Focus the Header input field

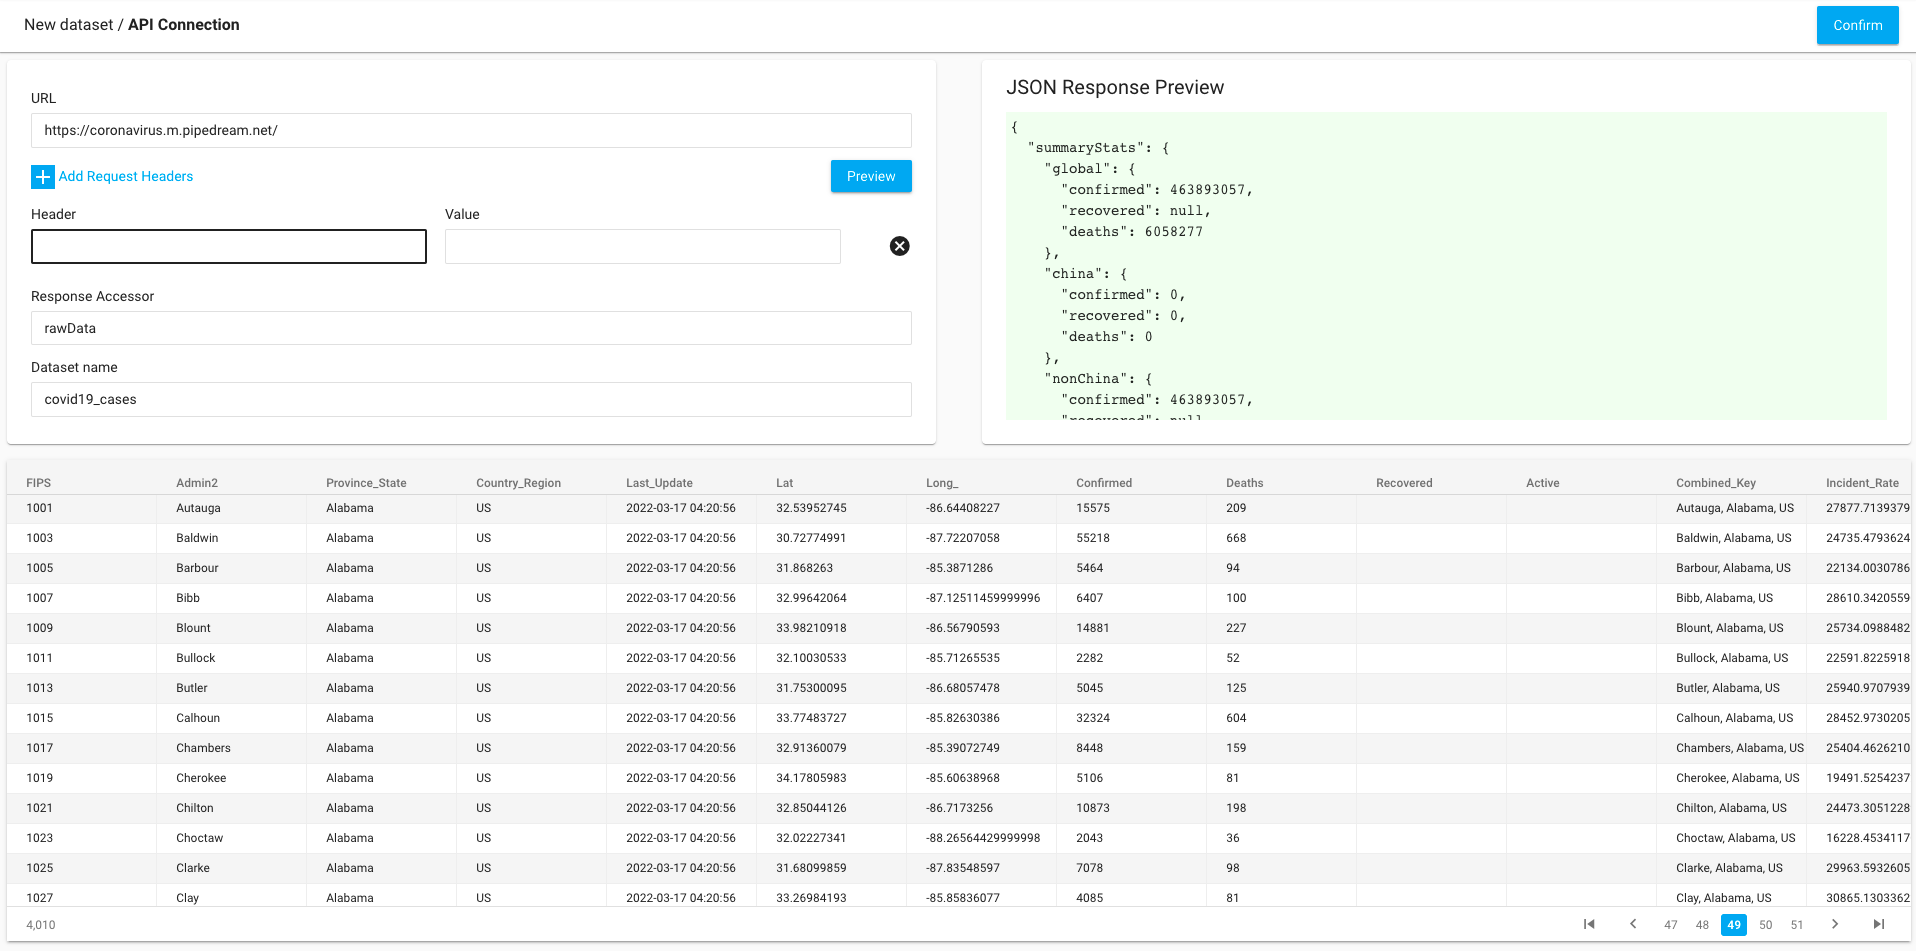click(x=228, y=246)
